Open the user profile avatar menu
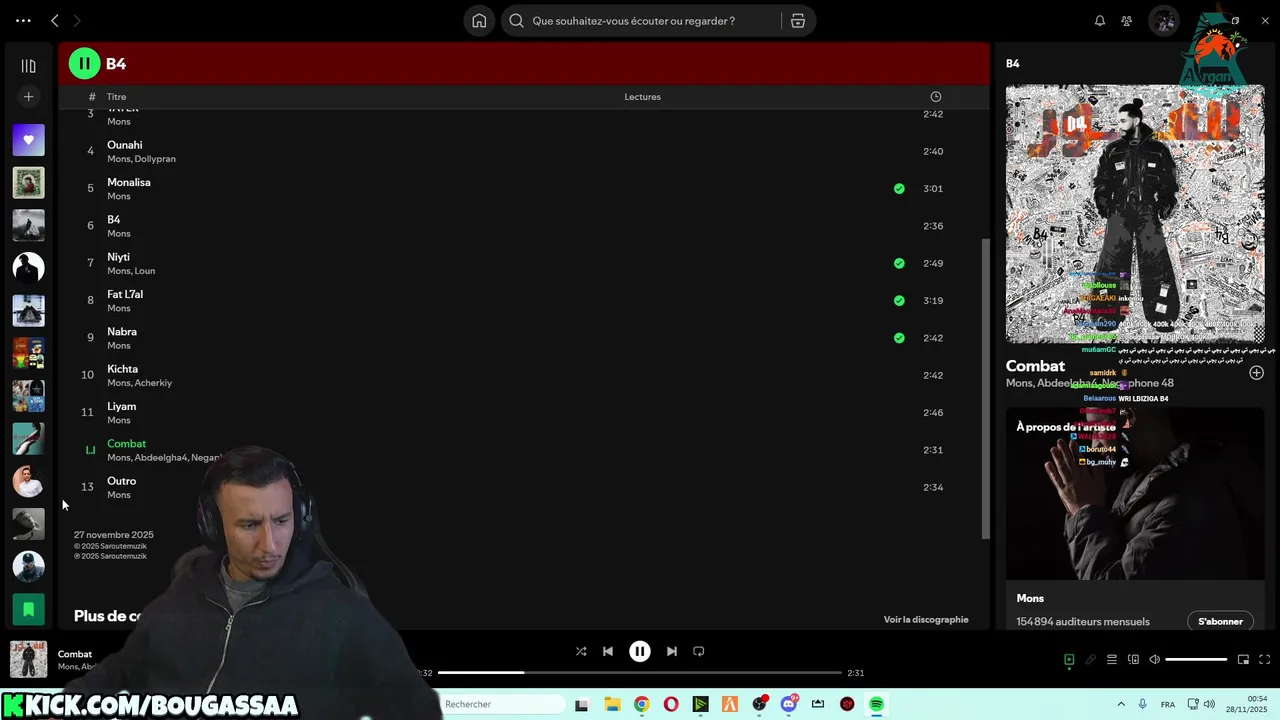The height and width of the screenshot is (720, 1280). click(x=1164, y=21)
